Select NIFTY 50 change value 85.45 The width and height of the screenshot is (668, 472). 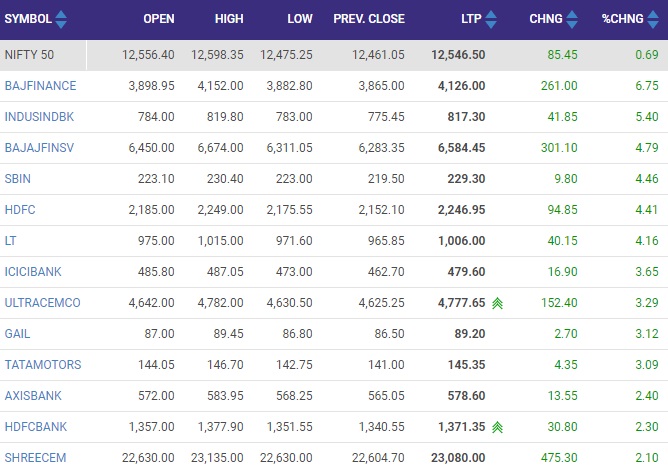(563, 55)
